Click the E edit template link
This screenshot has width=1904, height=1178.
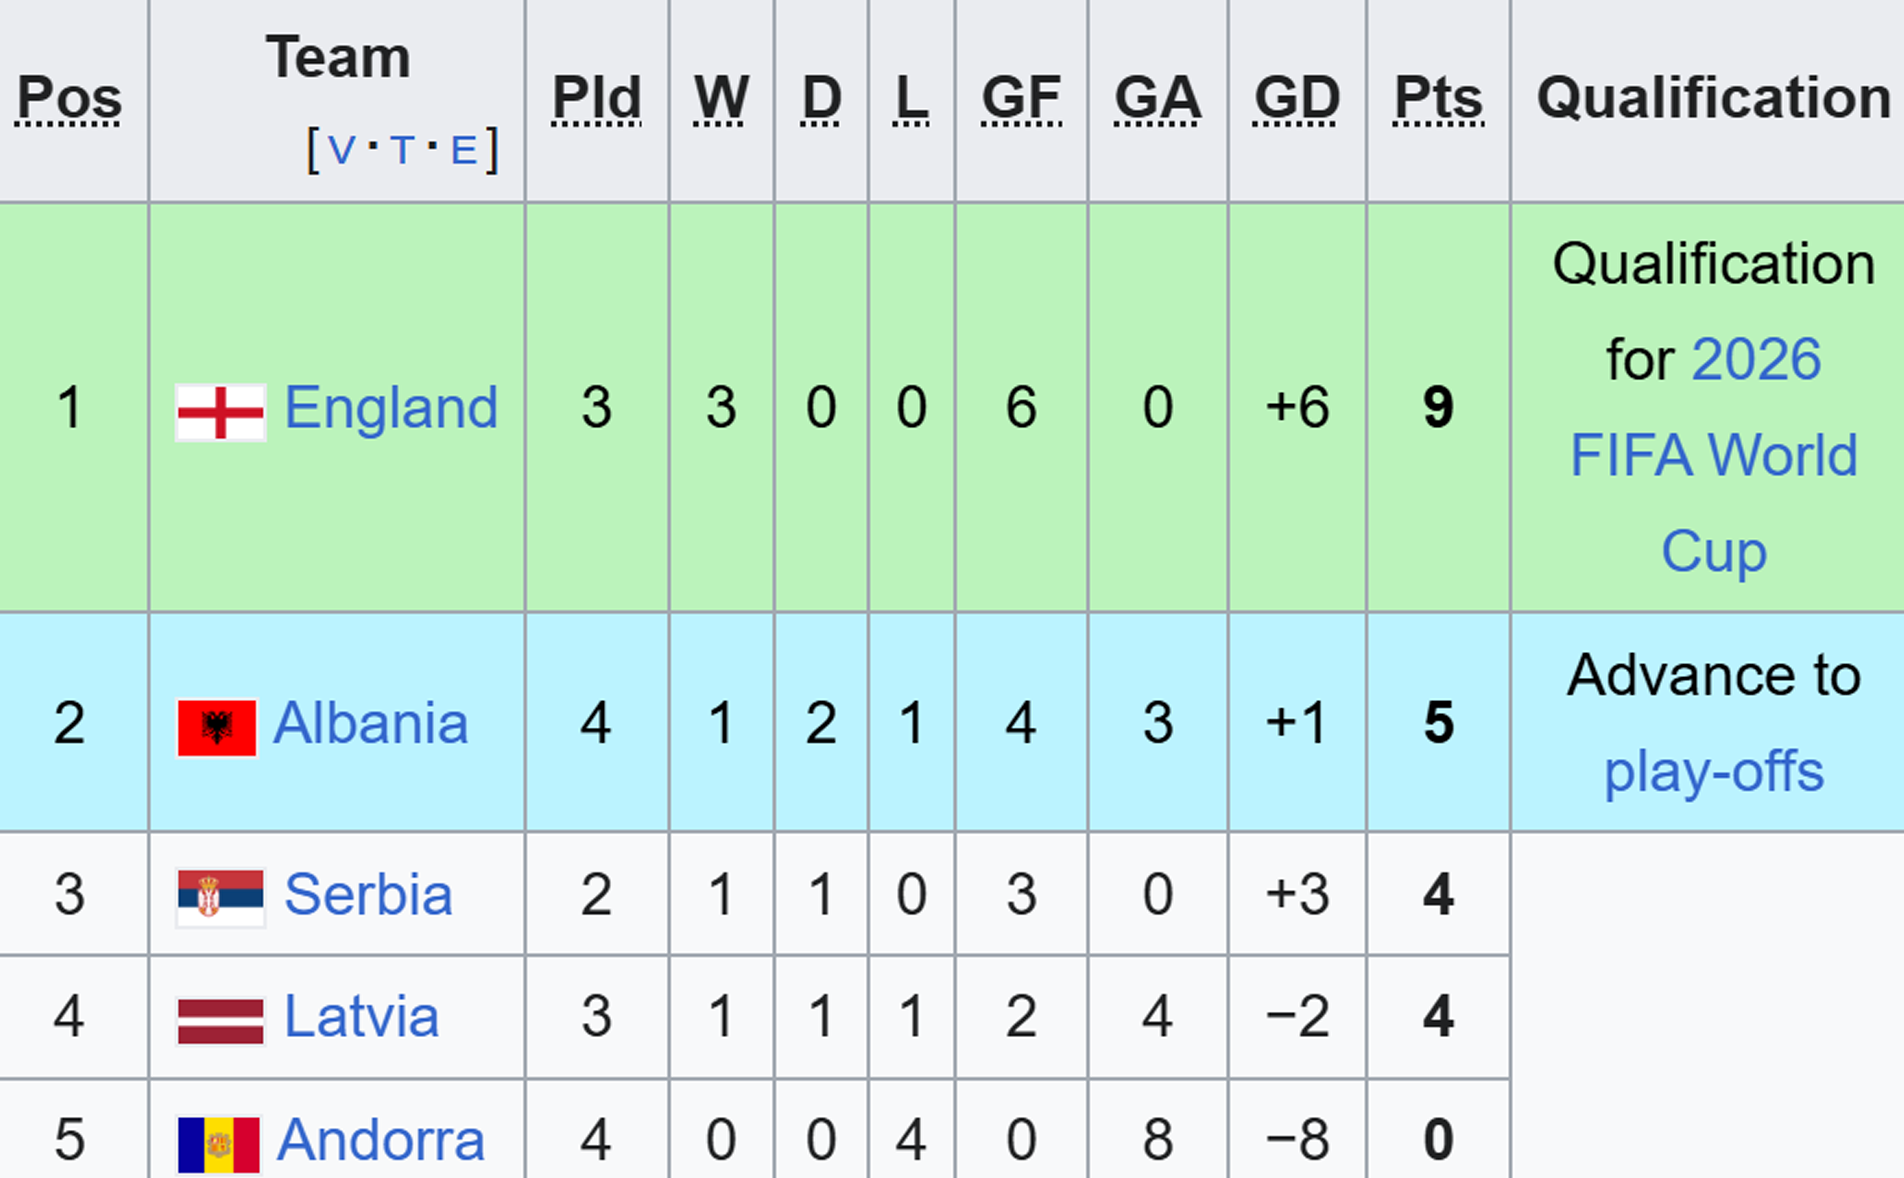pos(464,151)
